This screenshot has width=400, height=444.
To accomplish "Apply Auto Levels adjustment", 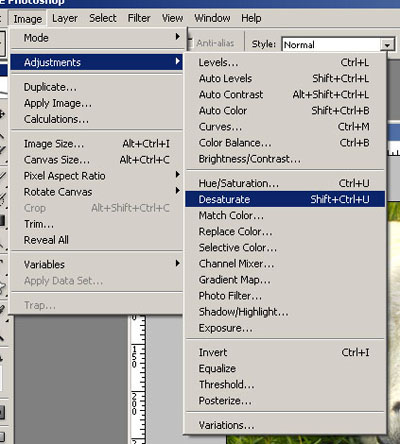I will point(285,78).
